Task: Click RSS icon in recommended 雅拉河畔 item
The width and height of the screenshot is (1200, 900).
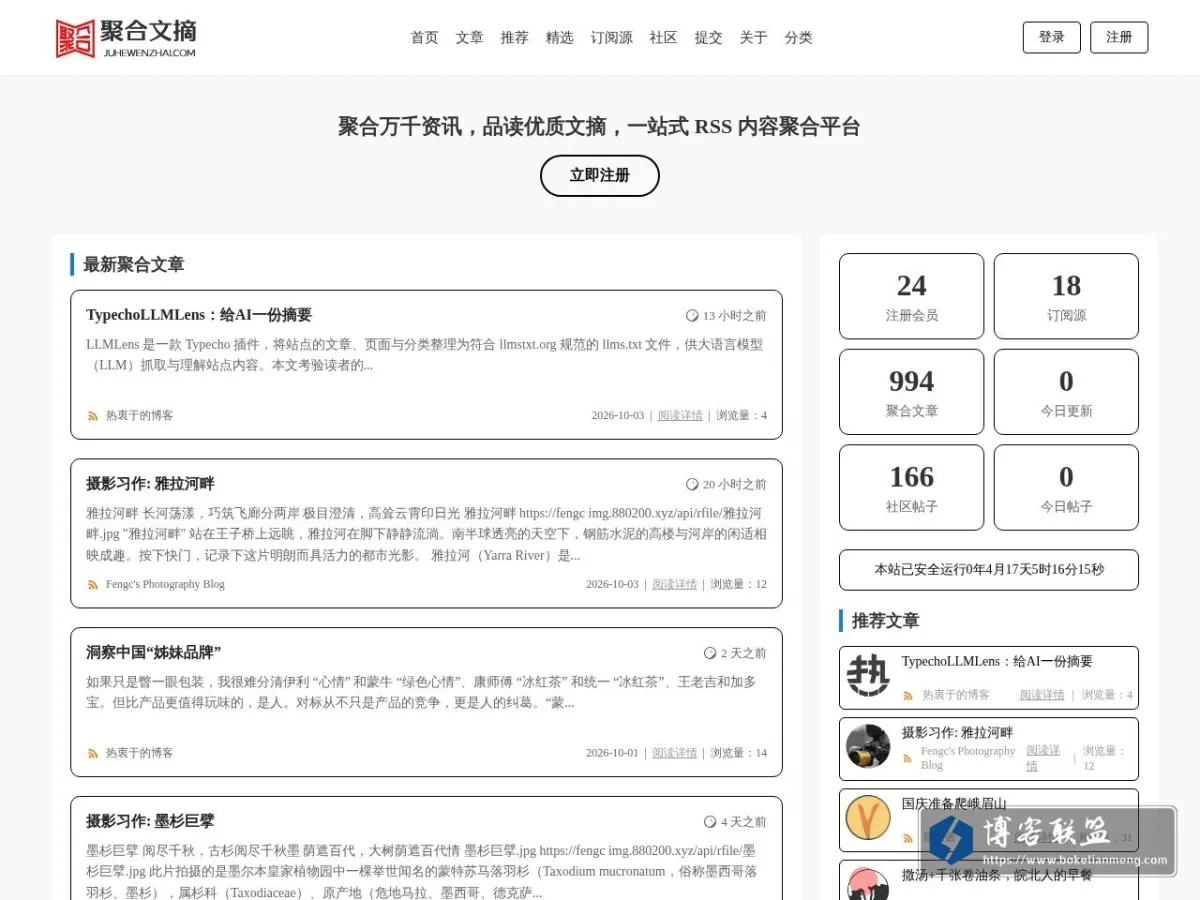Action: tap(908, 759)
